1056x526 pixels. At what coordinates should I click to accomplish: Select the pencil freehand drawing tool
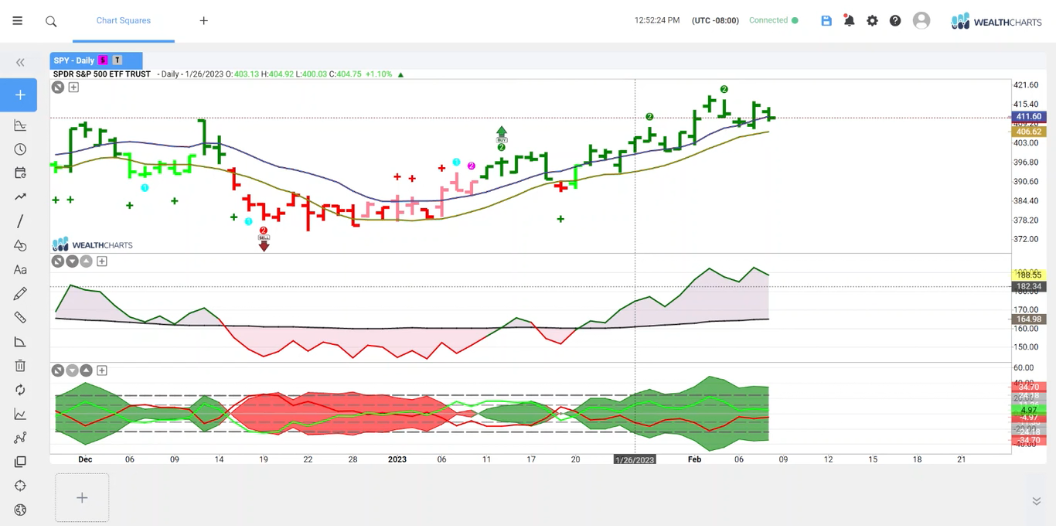click(x=20, y=293)
